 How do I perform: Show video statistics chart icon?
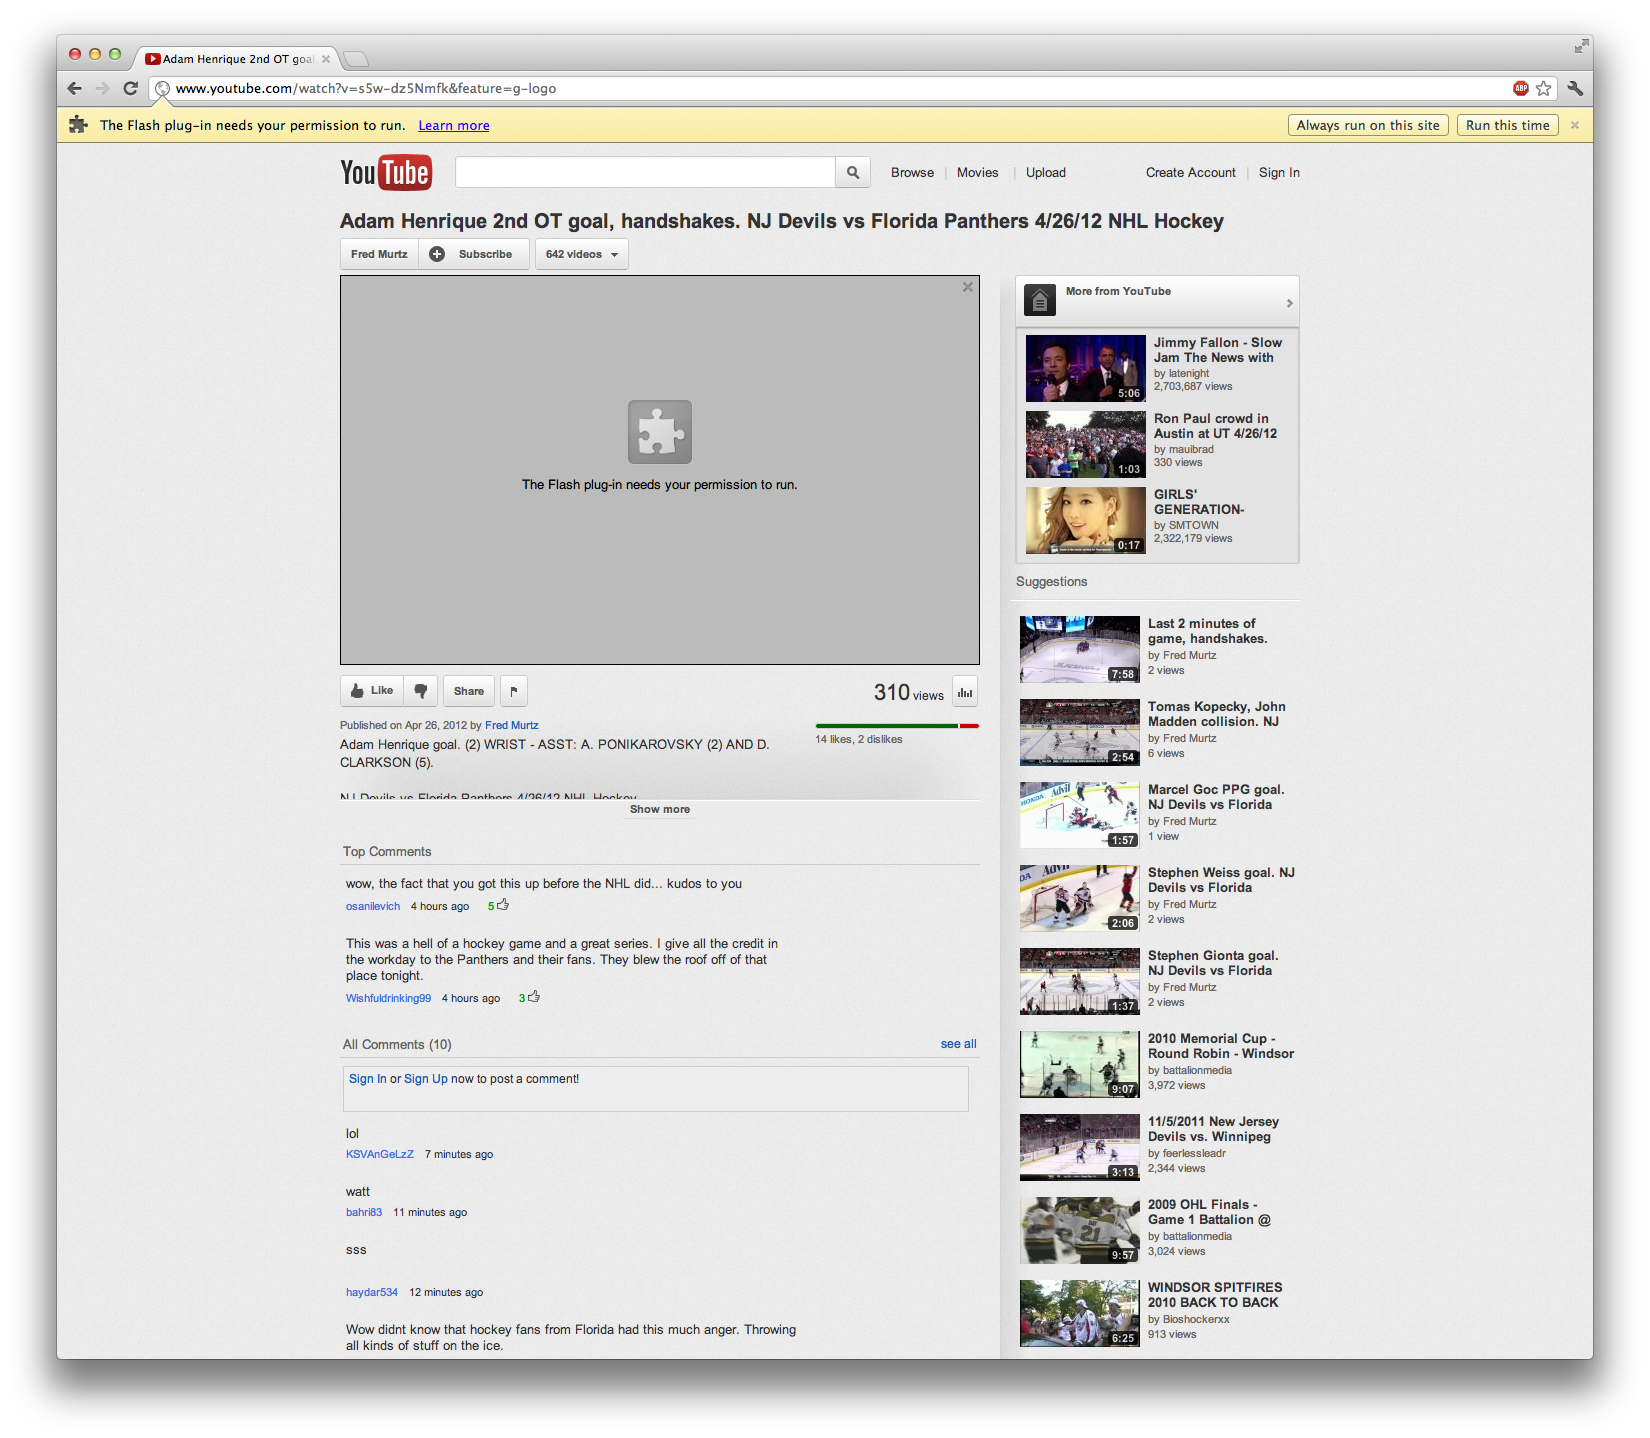[965, 692]
